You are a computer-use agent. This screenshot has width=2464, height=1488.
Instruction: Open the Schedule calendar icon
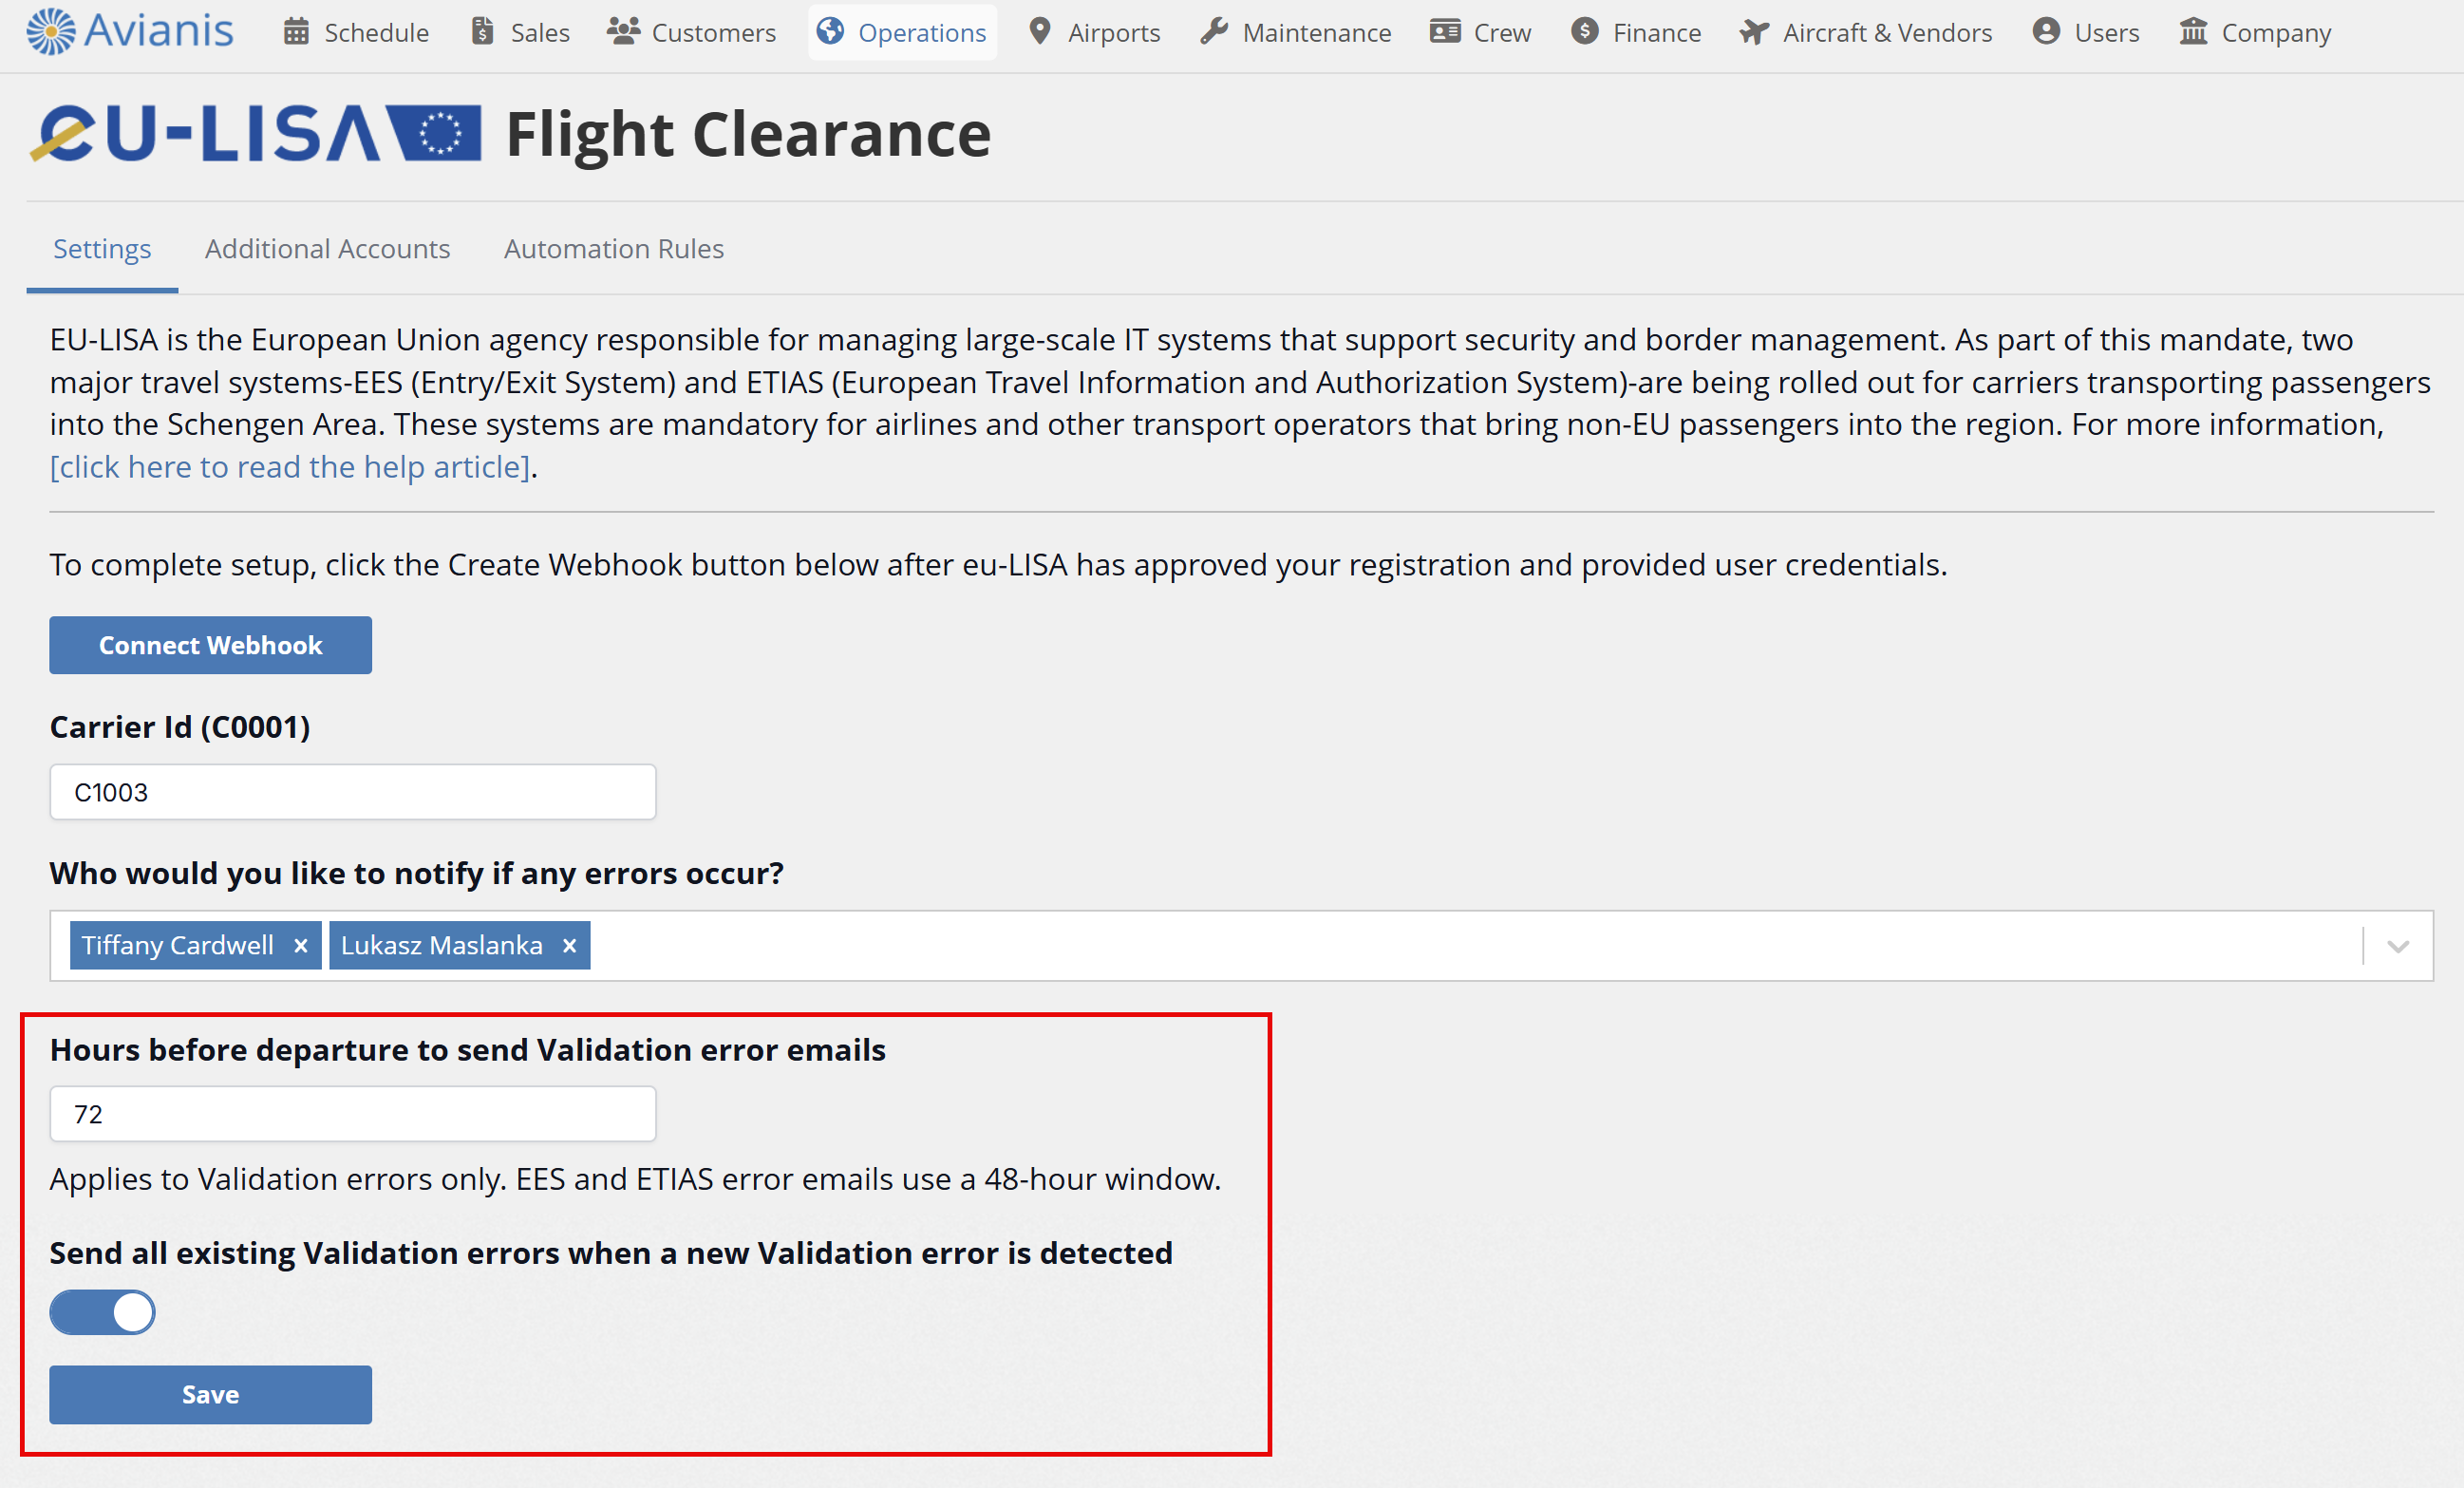[296, 32]
